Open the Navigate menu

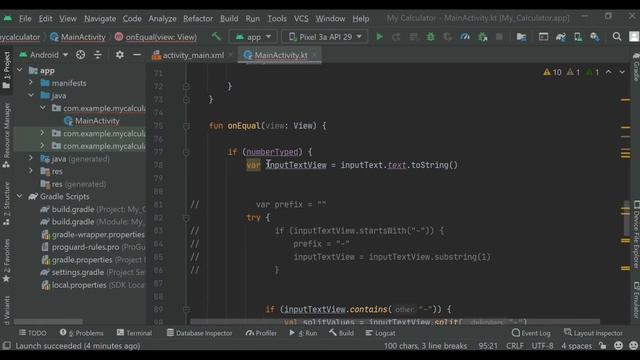[100, 19]
